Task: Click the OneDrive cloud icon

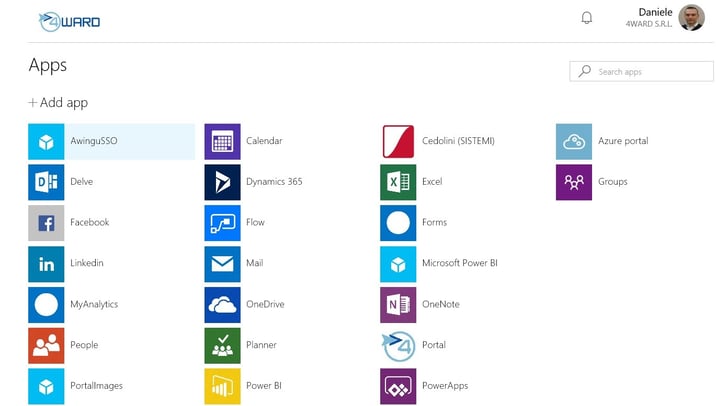Action: coord(222,304)
